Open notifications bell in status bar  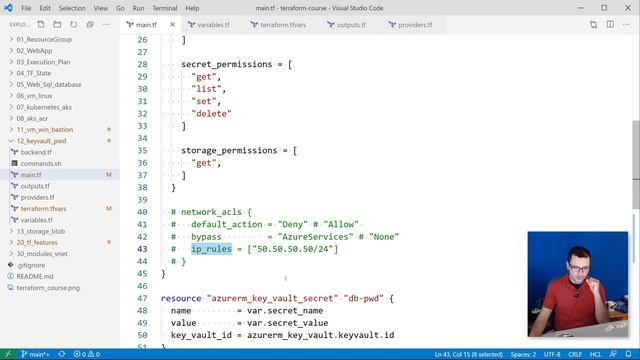[629, 354]
